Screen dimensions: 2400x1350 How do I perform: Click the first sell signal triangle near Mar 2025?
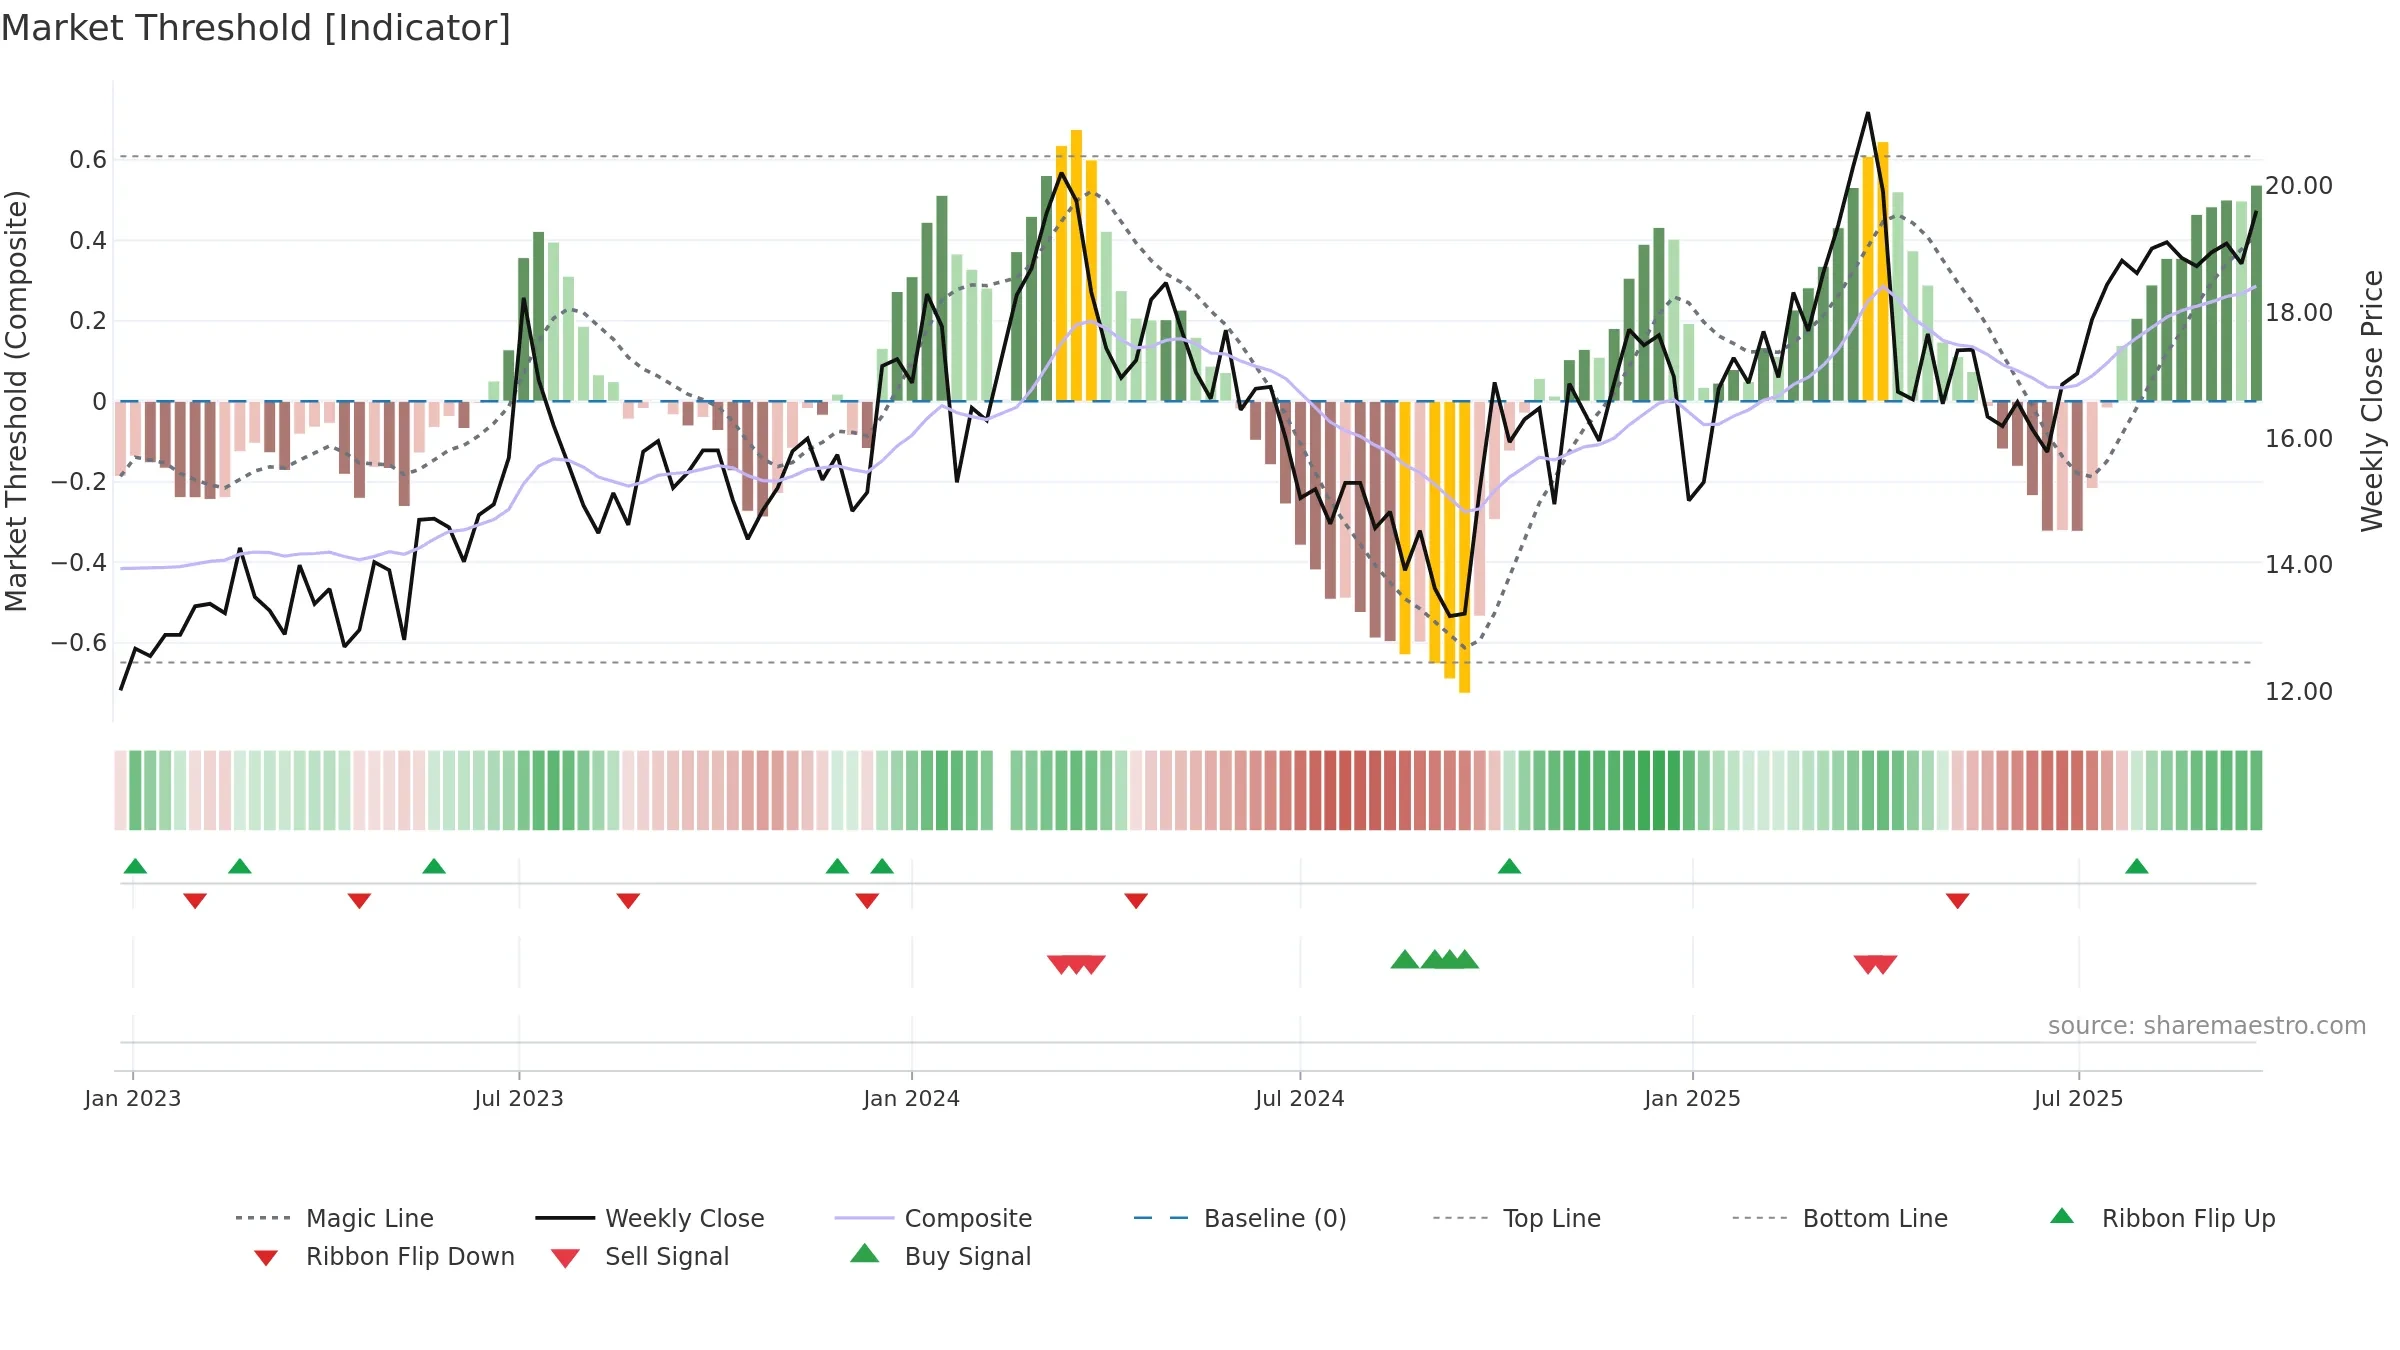click(x=1868, y=965)
